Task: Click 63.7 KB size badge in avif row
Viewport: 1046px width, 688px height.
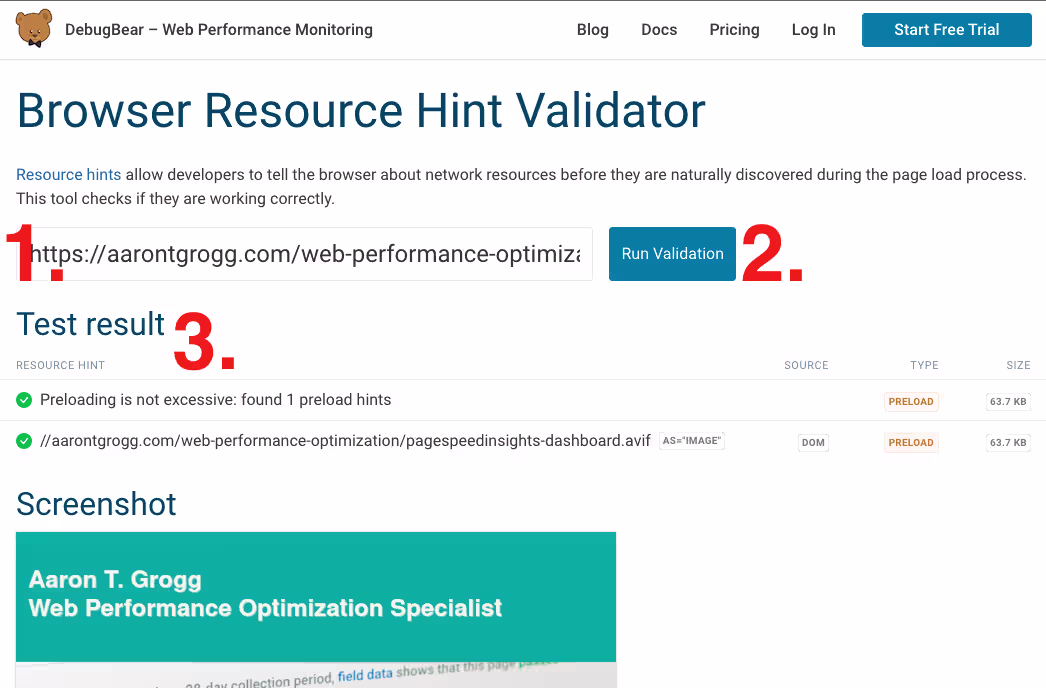Action: (1008, 442)
